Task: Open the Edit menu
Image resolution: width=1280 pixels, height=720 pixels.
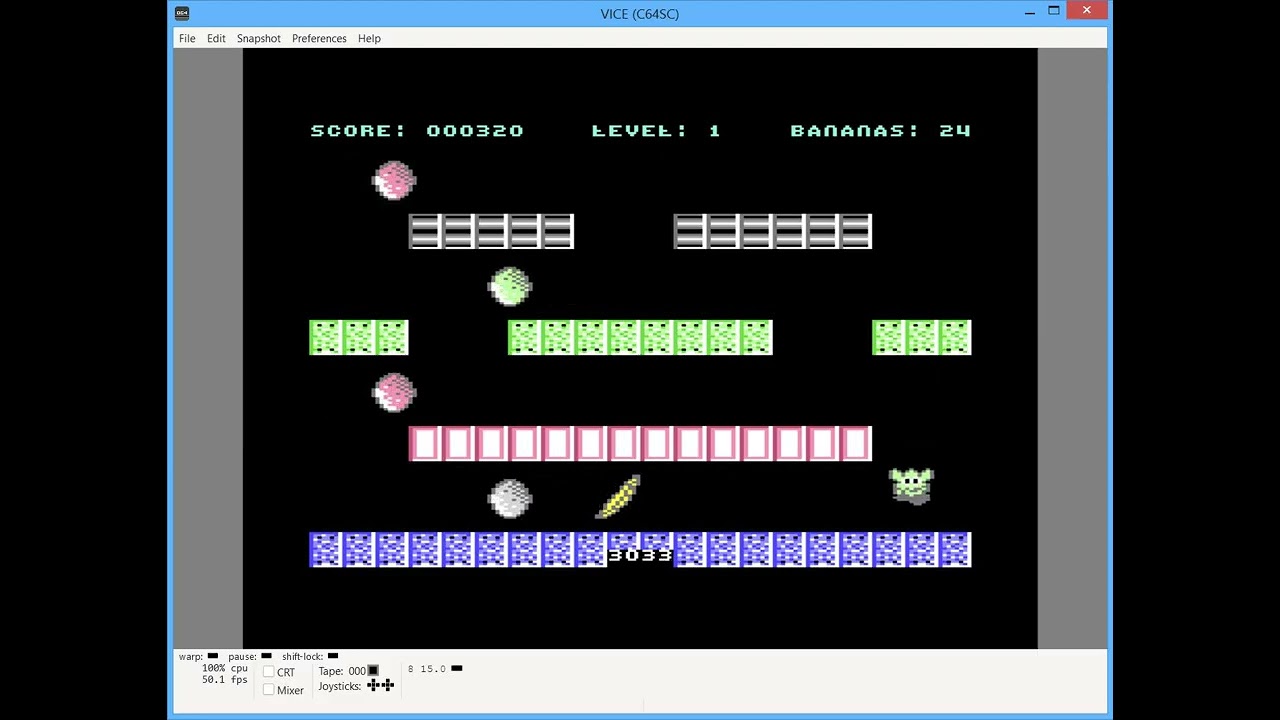Action: click(216, 38)
